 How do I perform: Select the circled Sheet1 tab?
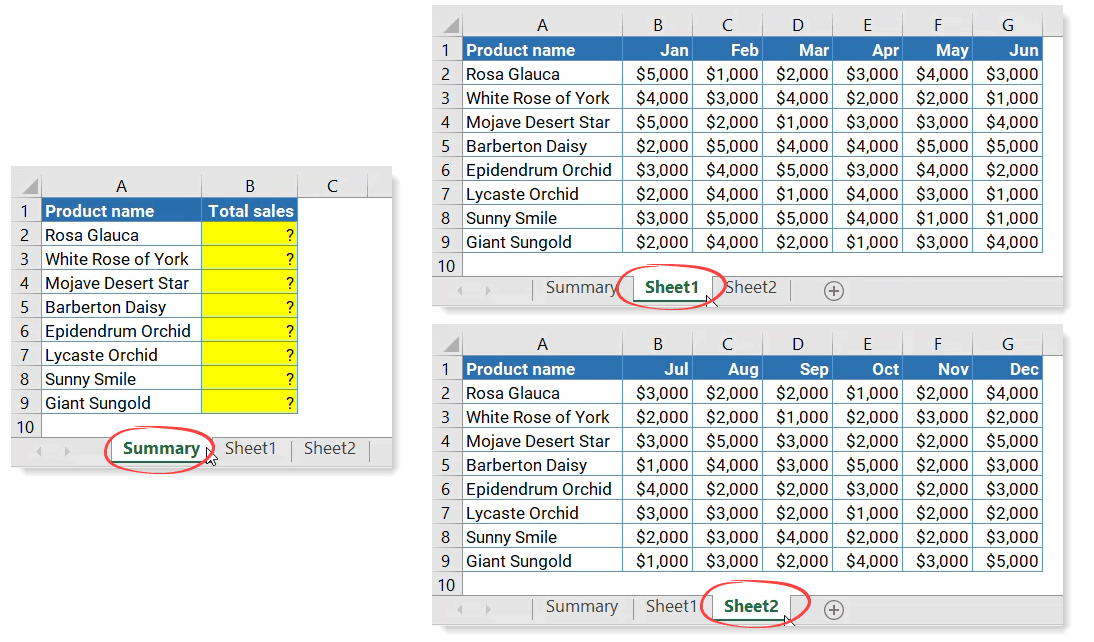pyautogui.click(x=671, y=287)
